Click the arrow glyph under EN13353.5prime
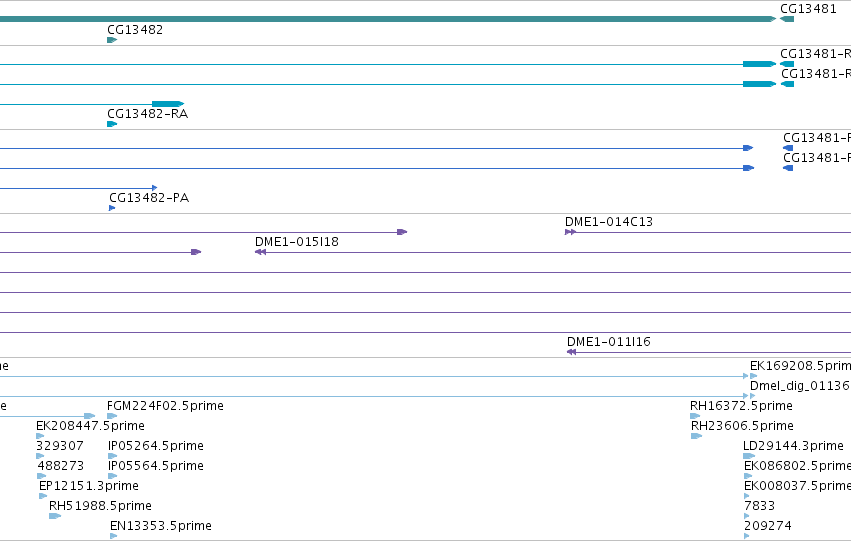 [113, 536]
